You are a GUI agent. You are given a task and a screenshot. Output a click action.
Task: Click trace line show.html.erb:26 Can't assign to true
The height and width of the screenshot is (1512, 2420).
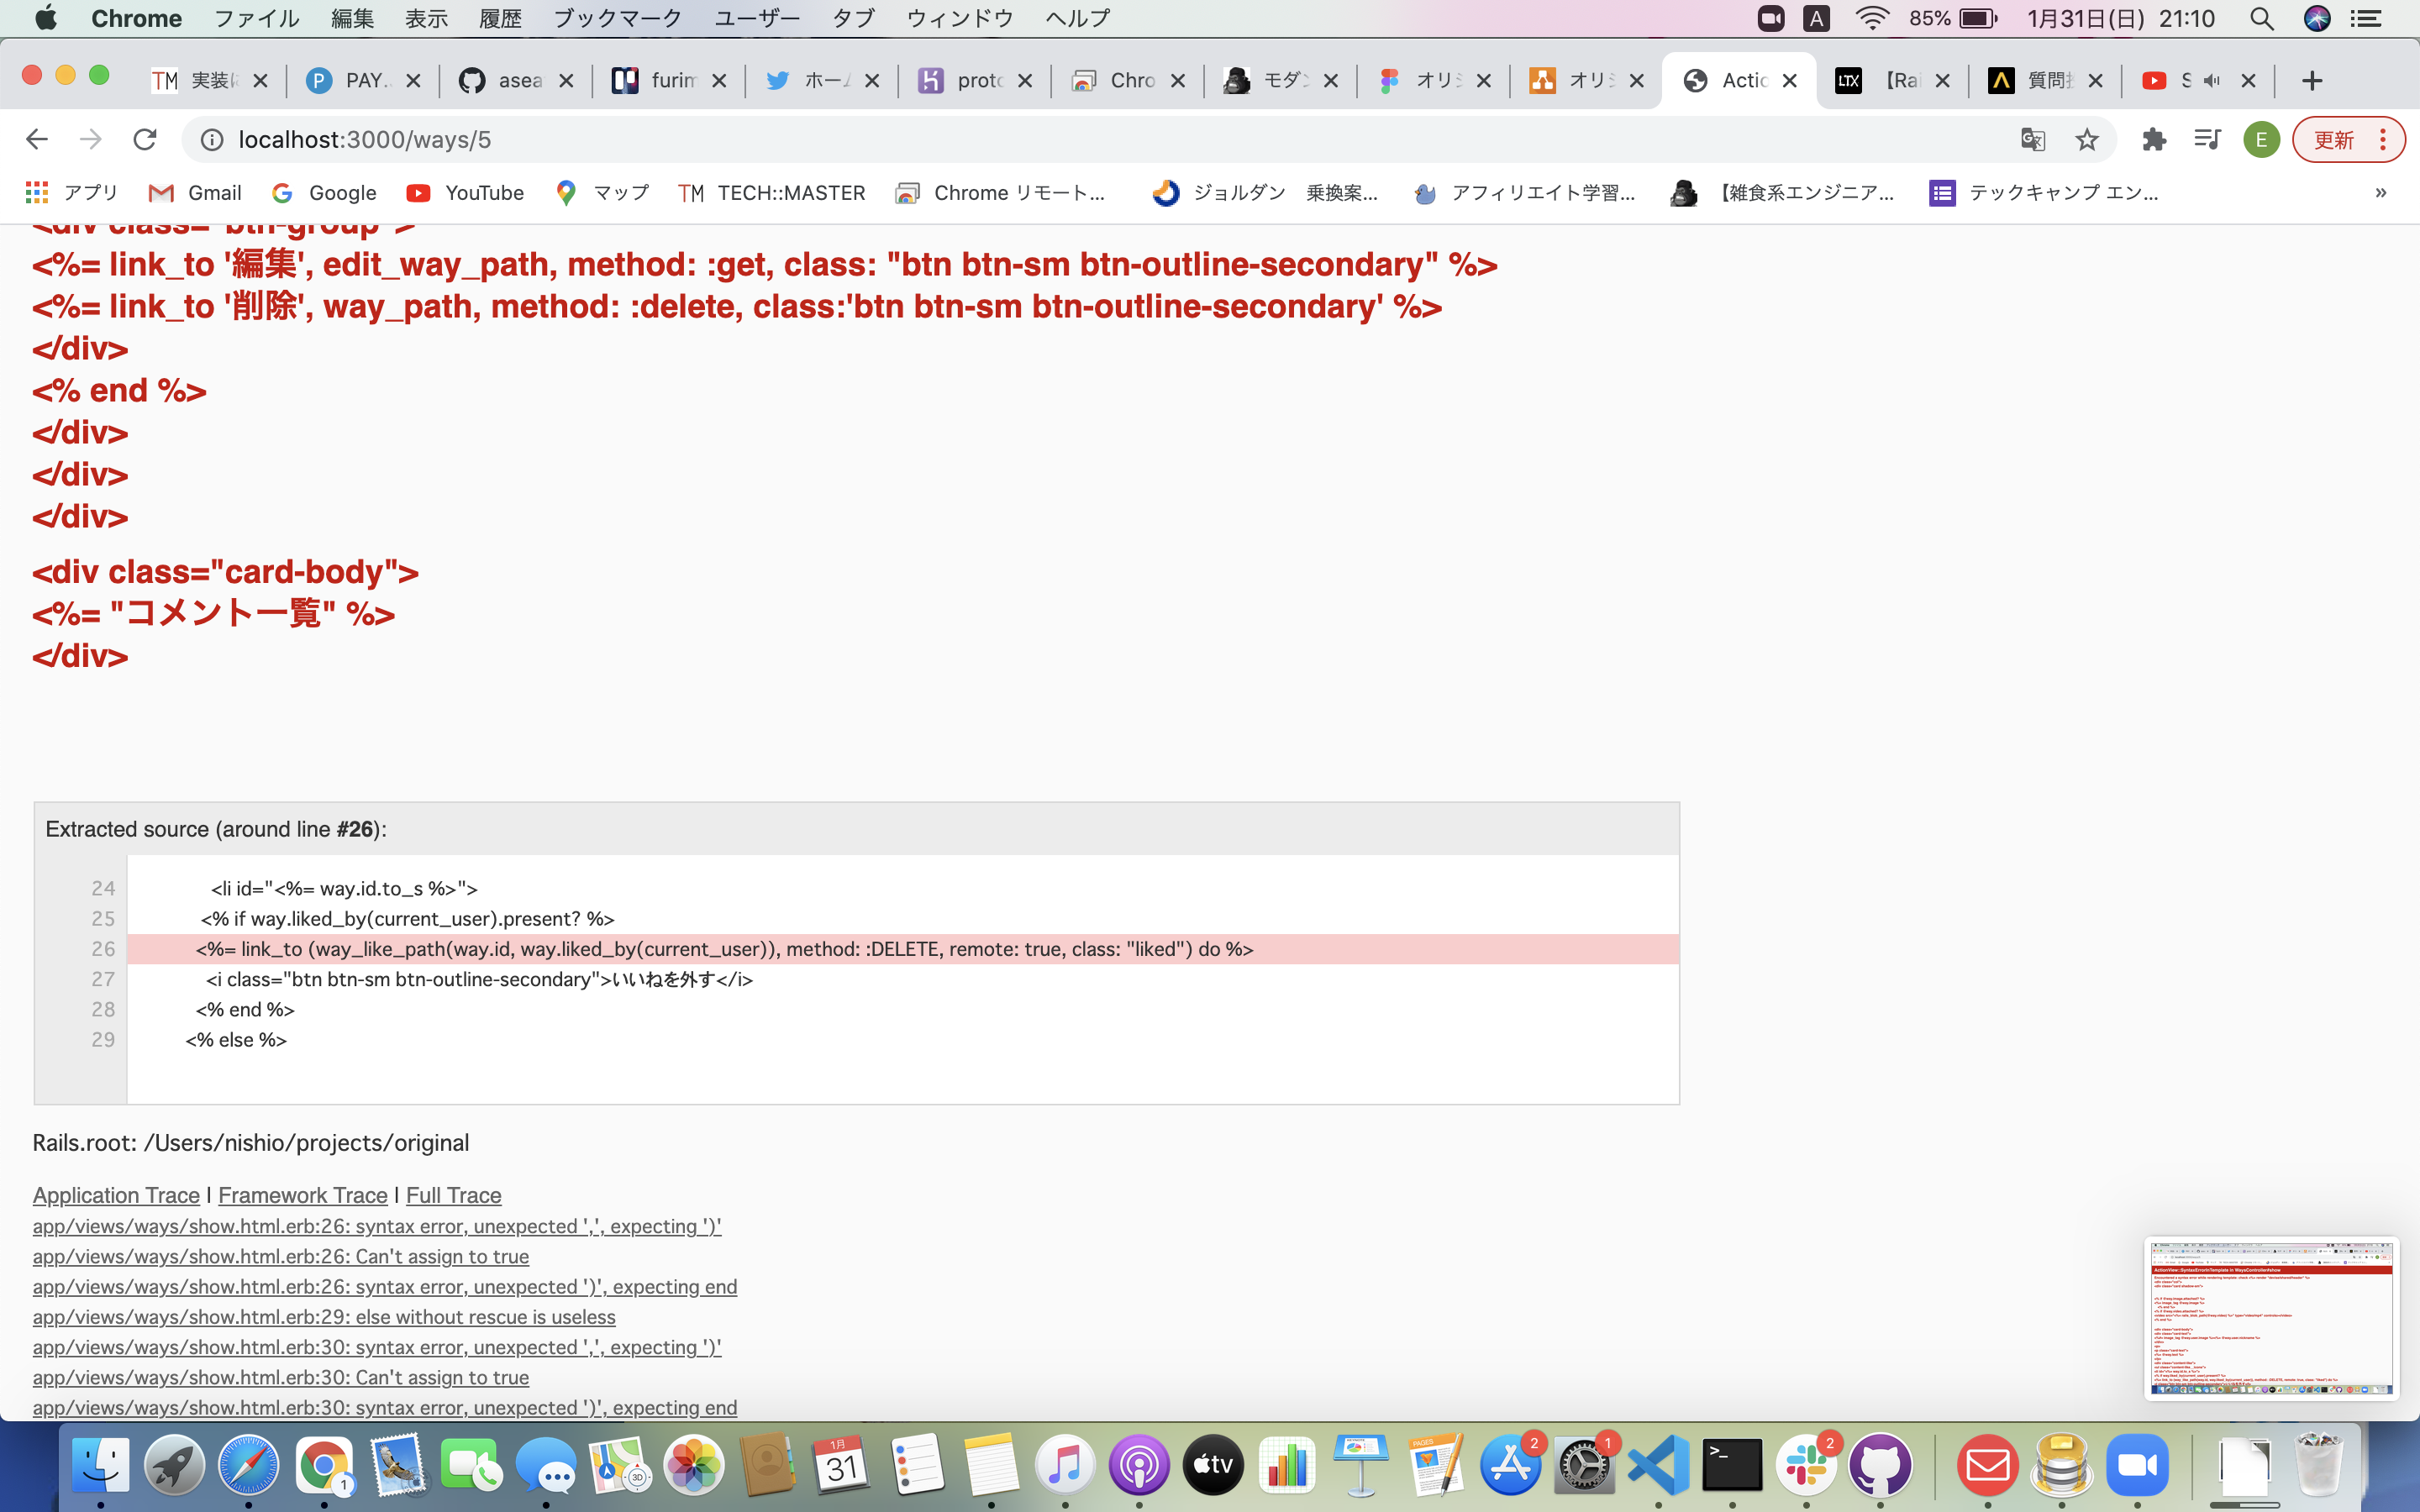(x=281, y=1256)
